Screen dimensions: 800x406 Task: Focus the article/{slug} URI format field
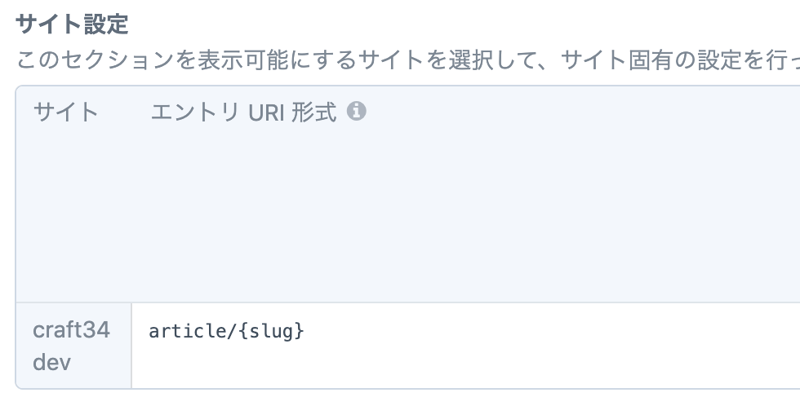pyautogui.click(x=460, y=331)
